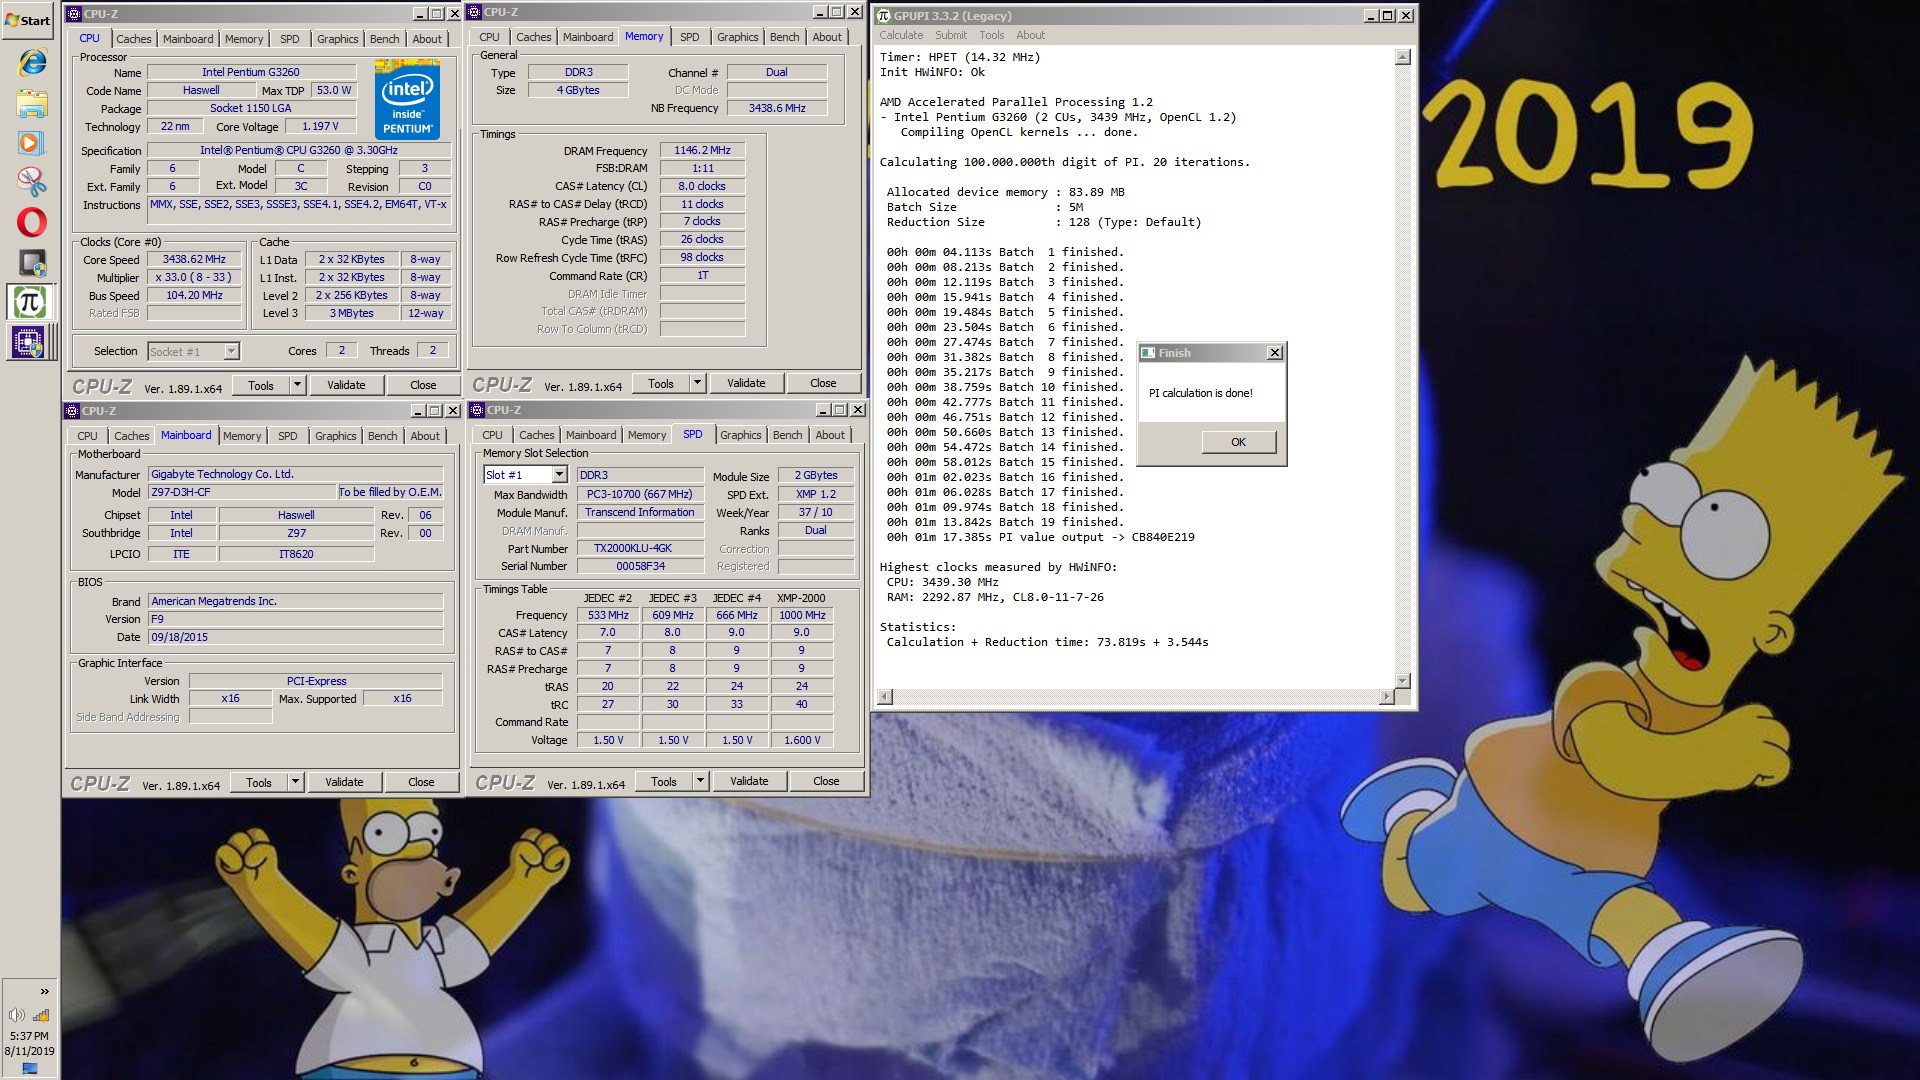
Task: Click the title icon of CPU-Z Memory window
Action: click(x=475, y=12)
